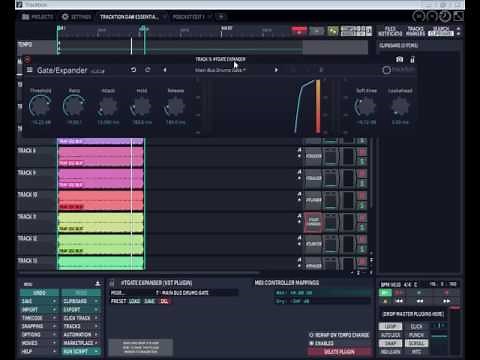The width and height of the screenshot is (480, 360).
Task: Open the Options menu
Action: click(x=39, y=334)
